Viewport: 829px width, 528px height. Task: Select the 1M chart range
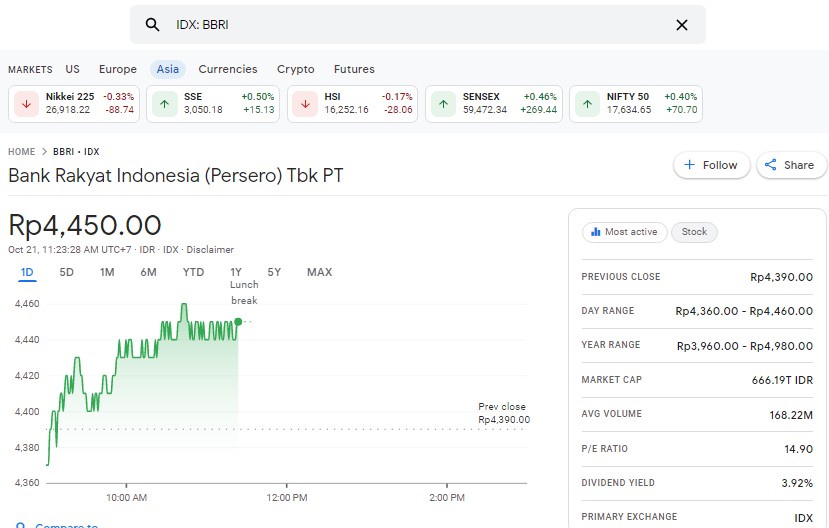pyautogui.click(x=107, y=272)
